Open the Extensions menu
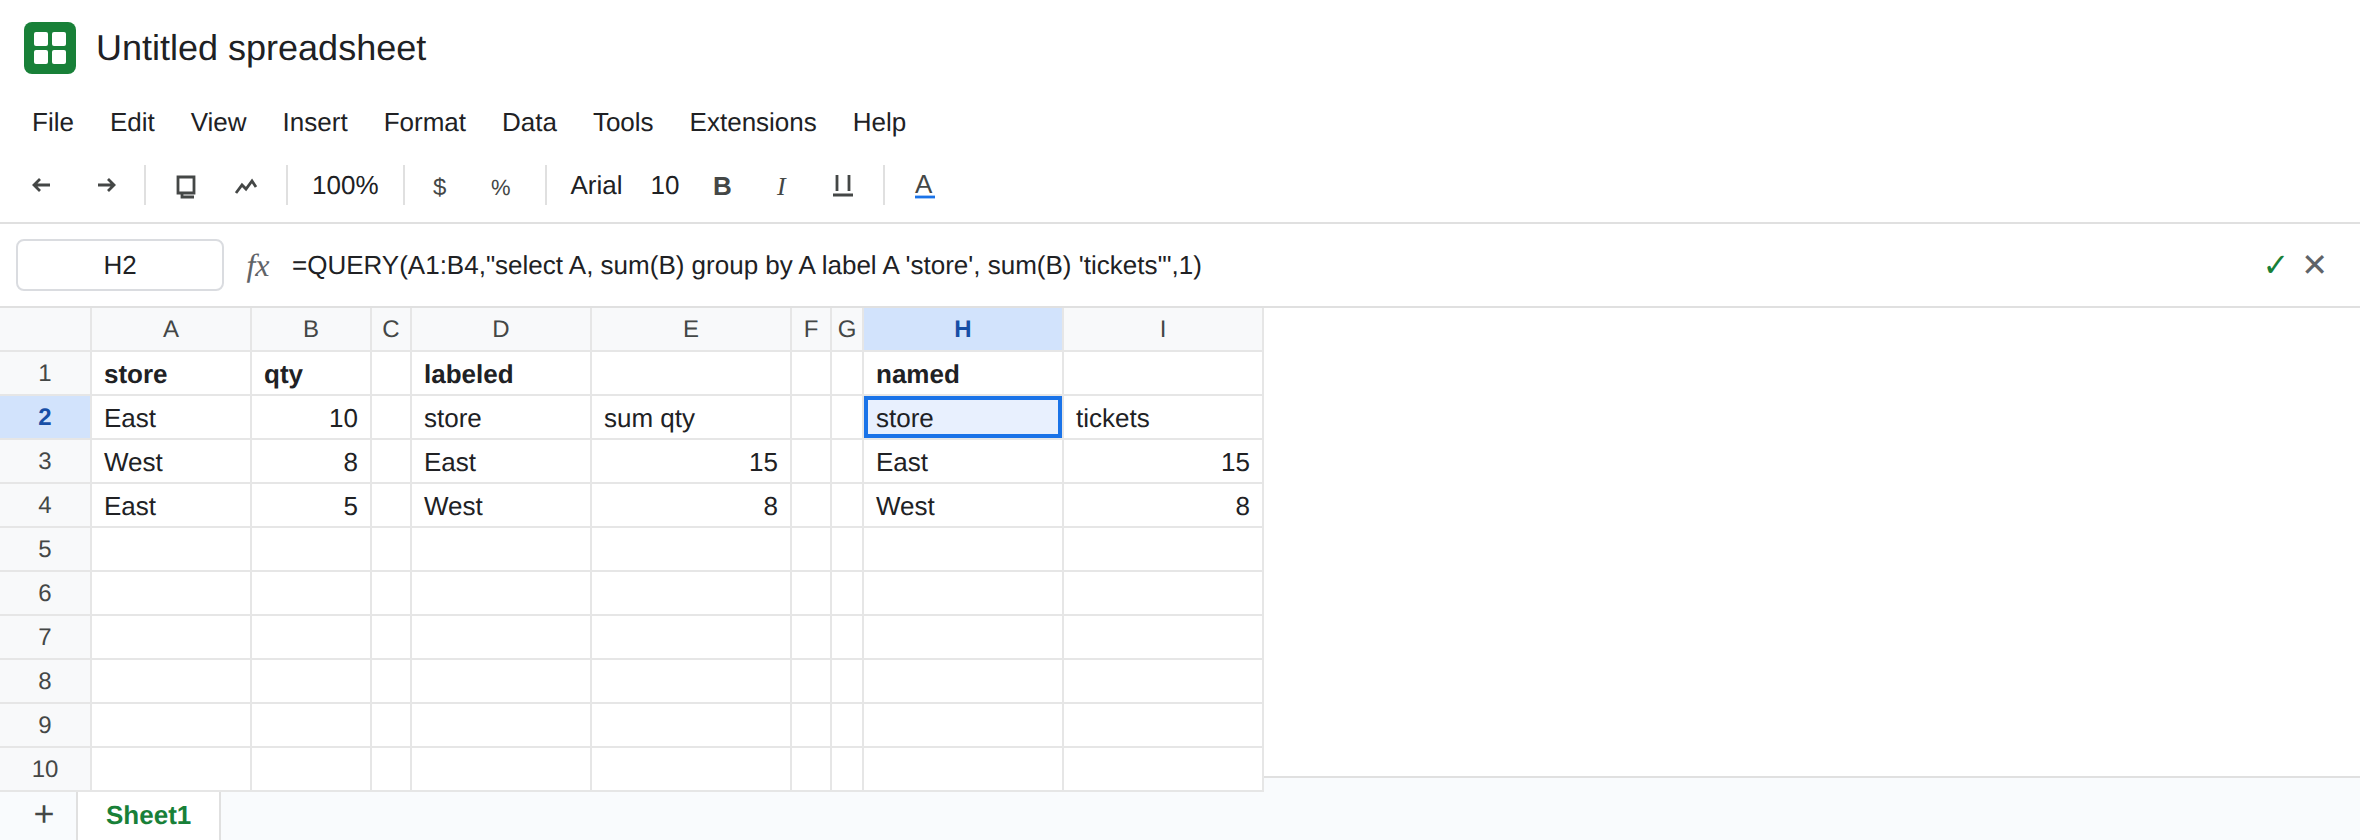Viewport: 2360px width, 840px height. click(753, 122)
